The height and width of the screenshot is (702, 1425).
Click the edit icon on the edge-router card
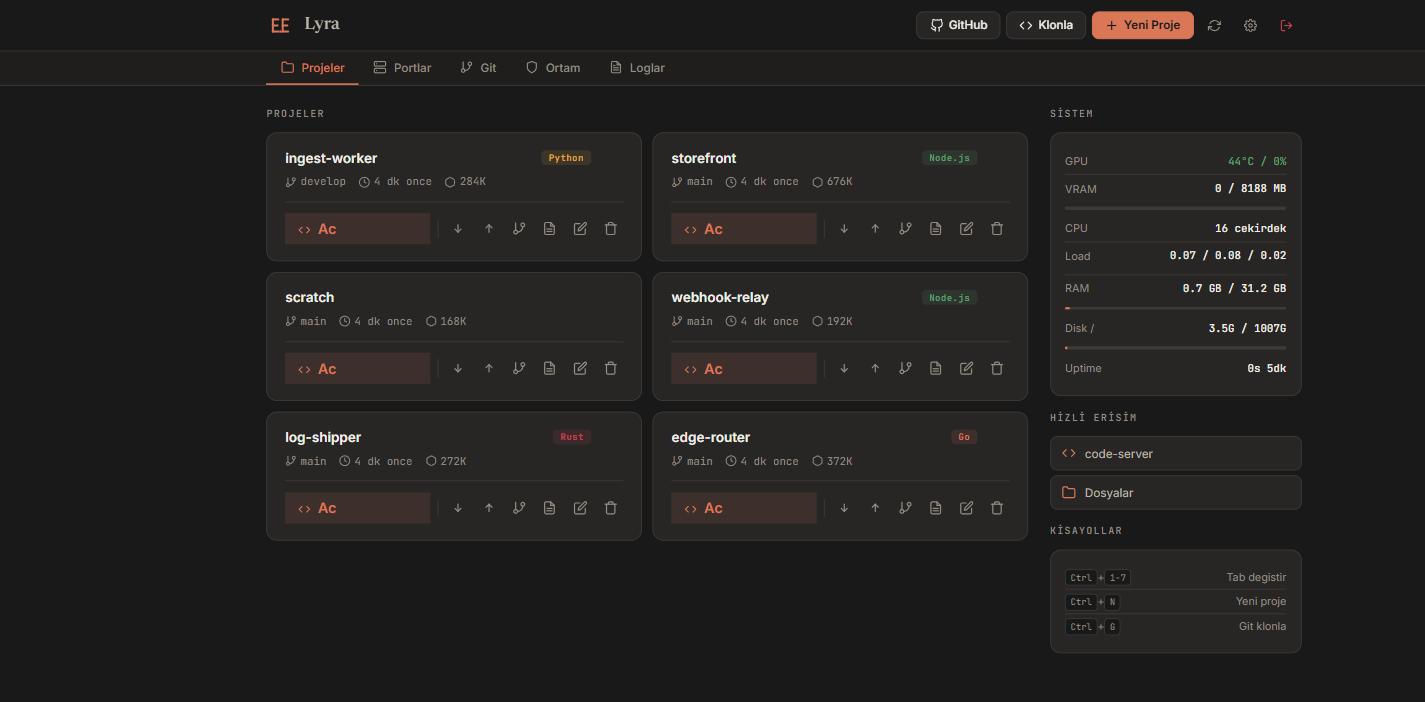click(966, 508)
